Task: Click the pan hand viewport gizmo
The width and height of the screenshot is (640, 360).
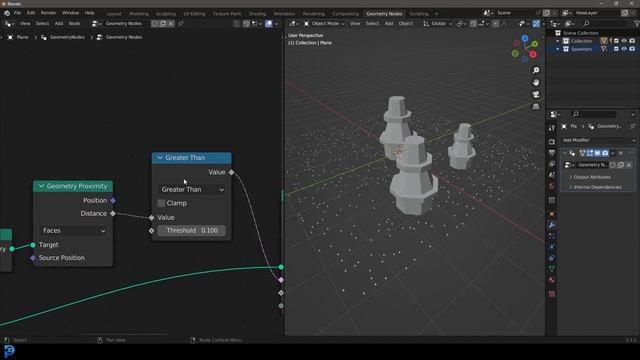Action: point(536,82)
